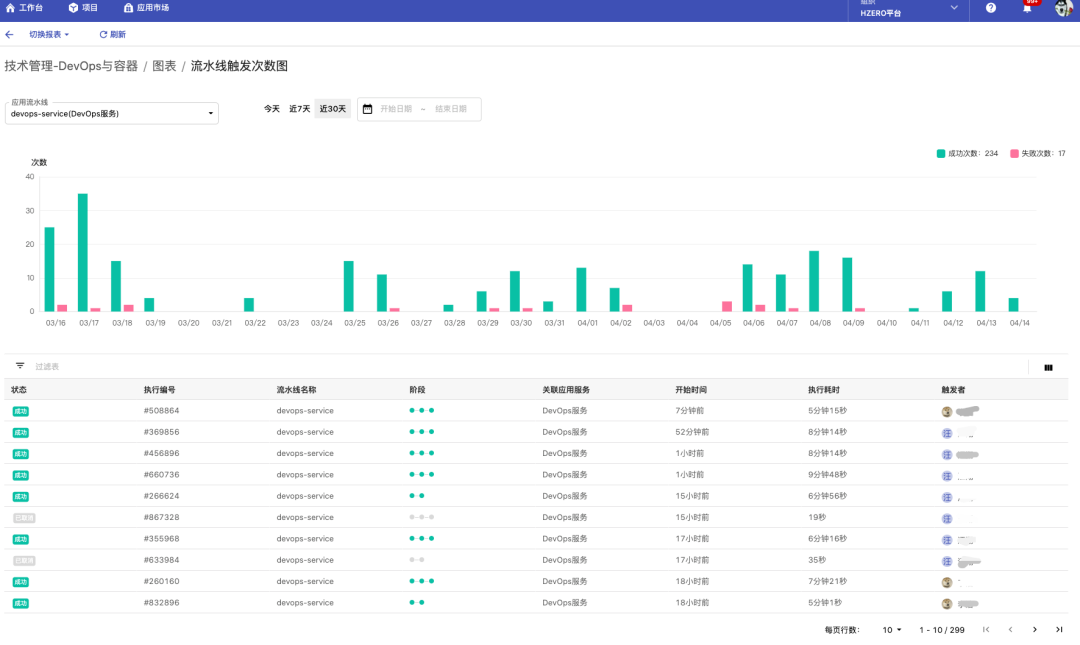Image resolution: width=1080 pixels, height=645 pixels.
Task: Open the 切换报表 dropdown
Action: (49, 34)
